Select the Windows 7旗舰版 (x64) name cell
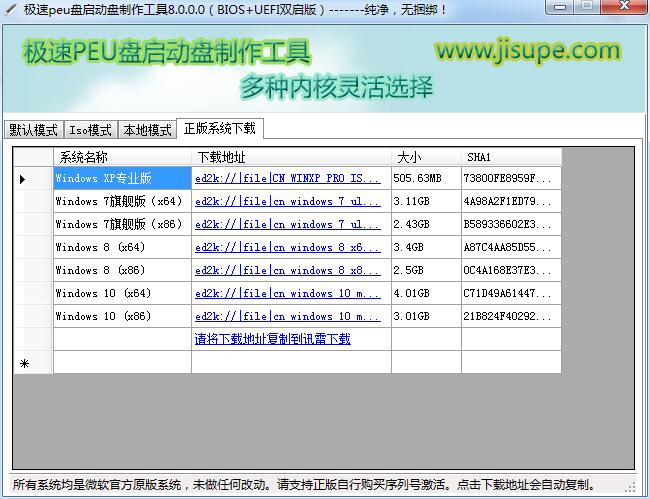Screen dimensions: 650x499 (122, 201)
